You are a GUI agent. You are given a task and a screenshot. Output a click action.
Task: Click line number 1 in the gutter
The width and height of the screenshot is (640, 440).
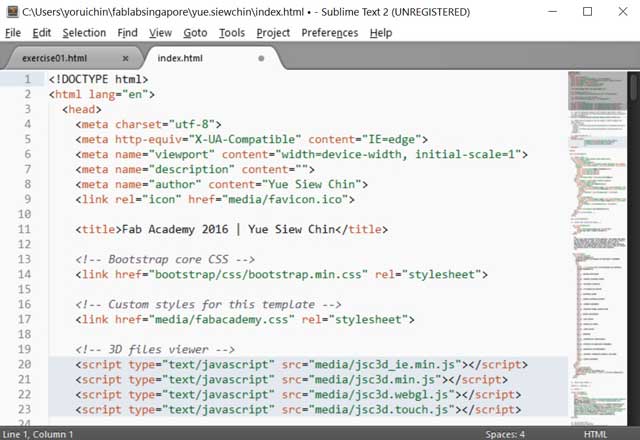pyautogui.click(x=27, y=79)
